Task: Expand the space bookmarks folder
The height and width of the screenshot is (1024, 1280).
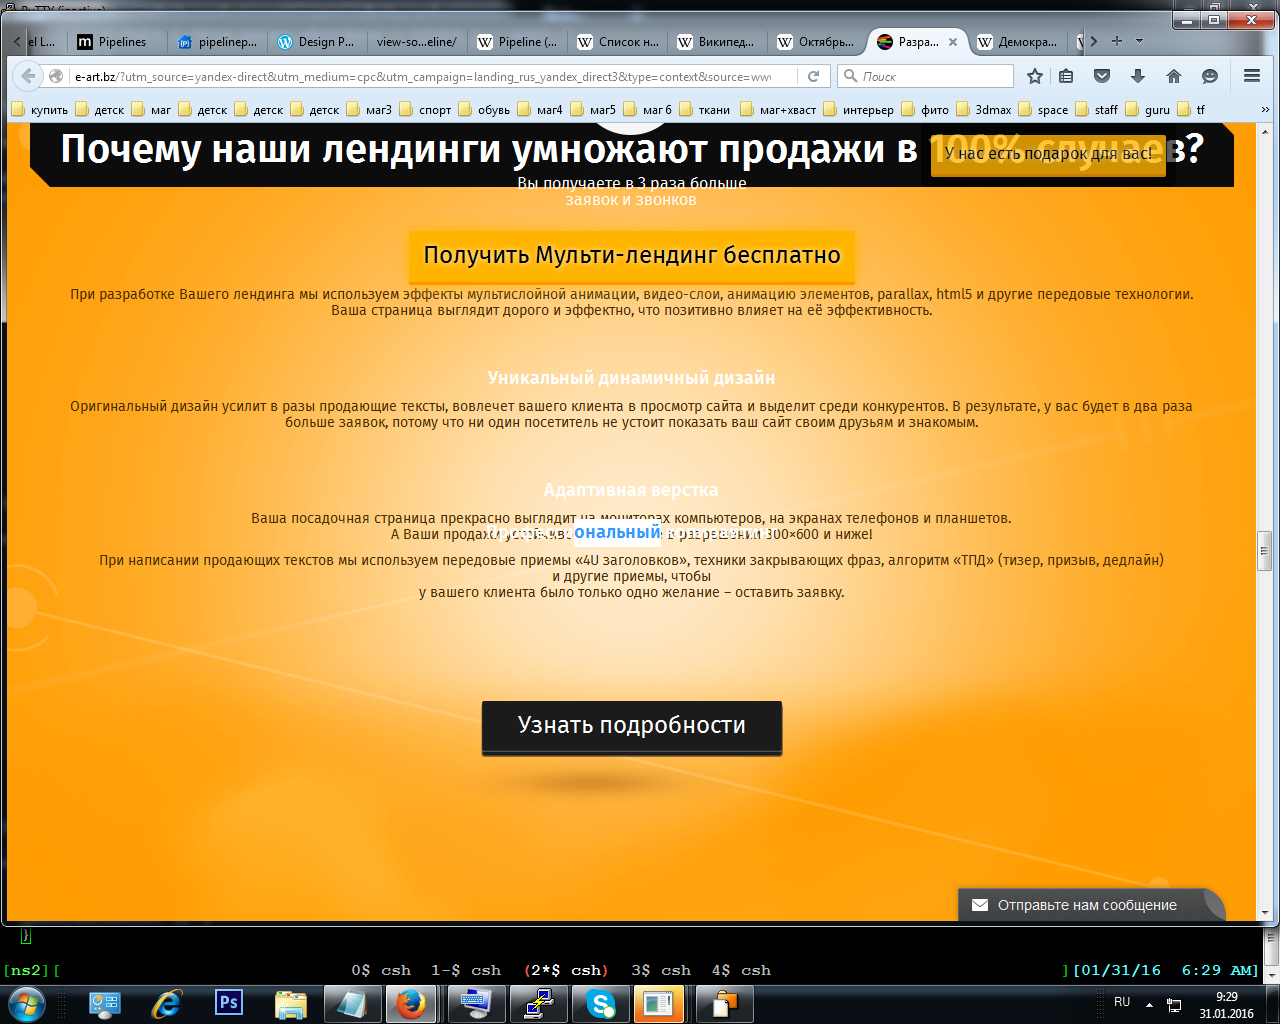Action: [x=1043, y=110]
